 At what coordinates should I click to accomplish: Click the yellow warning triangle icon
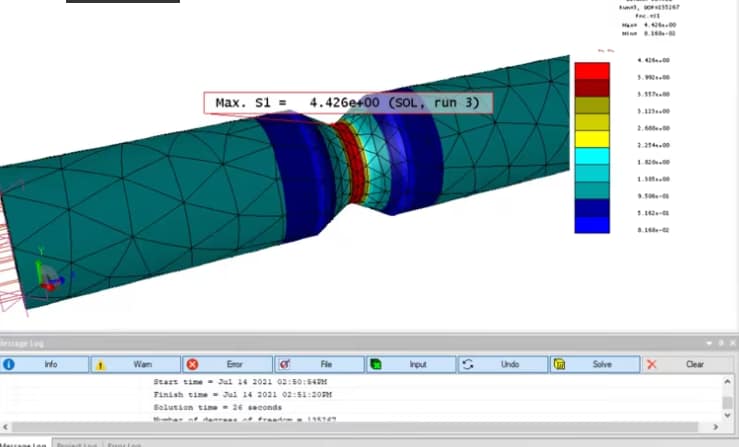tap(101, 365)
